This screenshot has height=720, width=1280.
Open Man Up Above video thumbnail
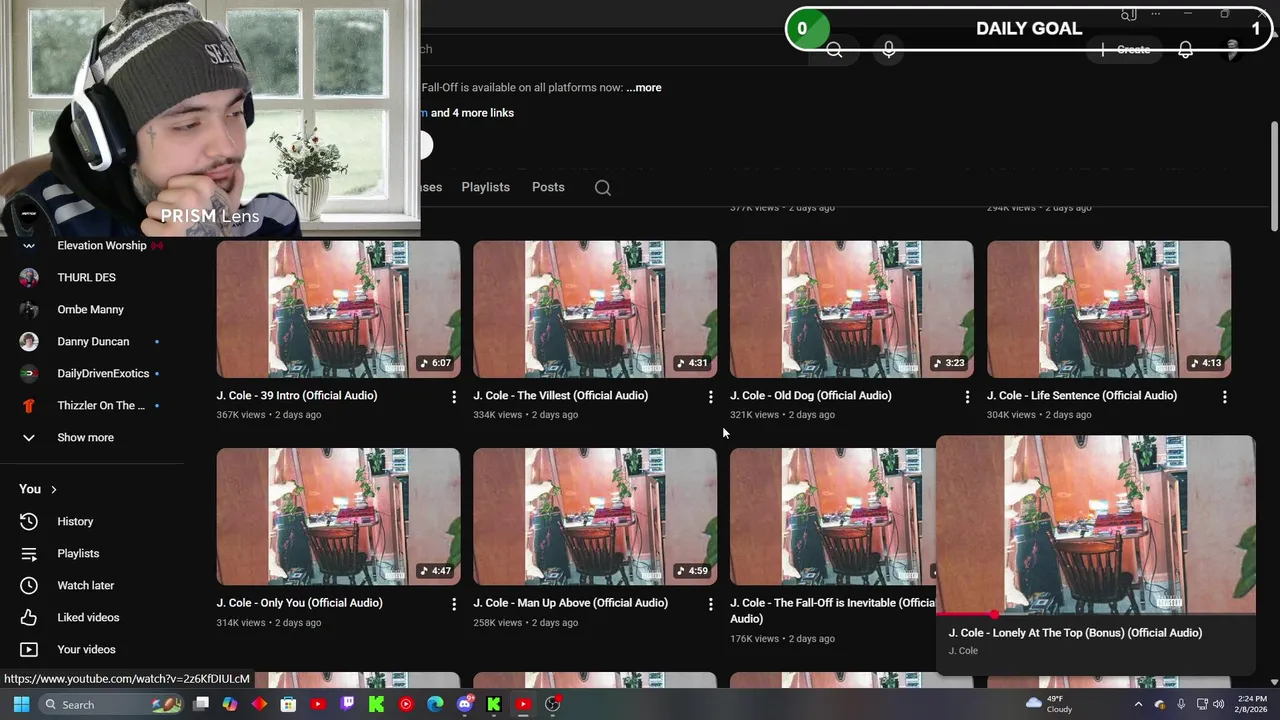tap(595, 516)
